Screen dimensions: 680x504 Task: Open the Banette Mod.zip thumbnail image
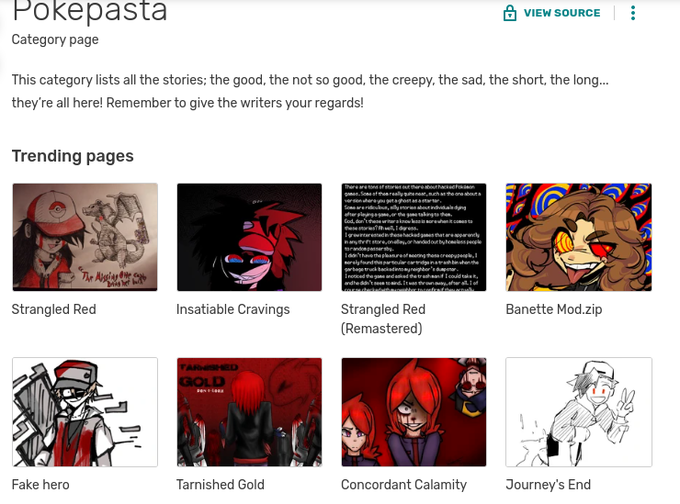579,237
